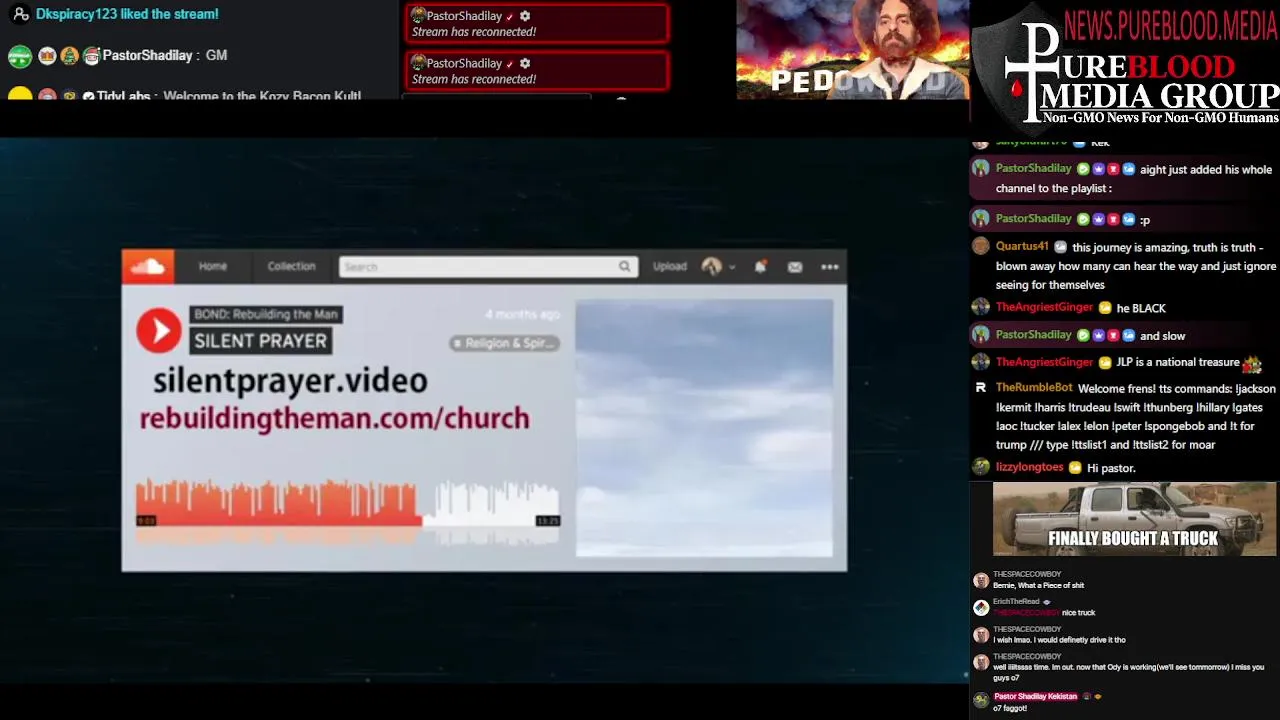Screen dimensions: 1280x720
Task: Open the Upload page in SoundCloud
Action: tap(669, 267)
